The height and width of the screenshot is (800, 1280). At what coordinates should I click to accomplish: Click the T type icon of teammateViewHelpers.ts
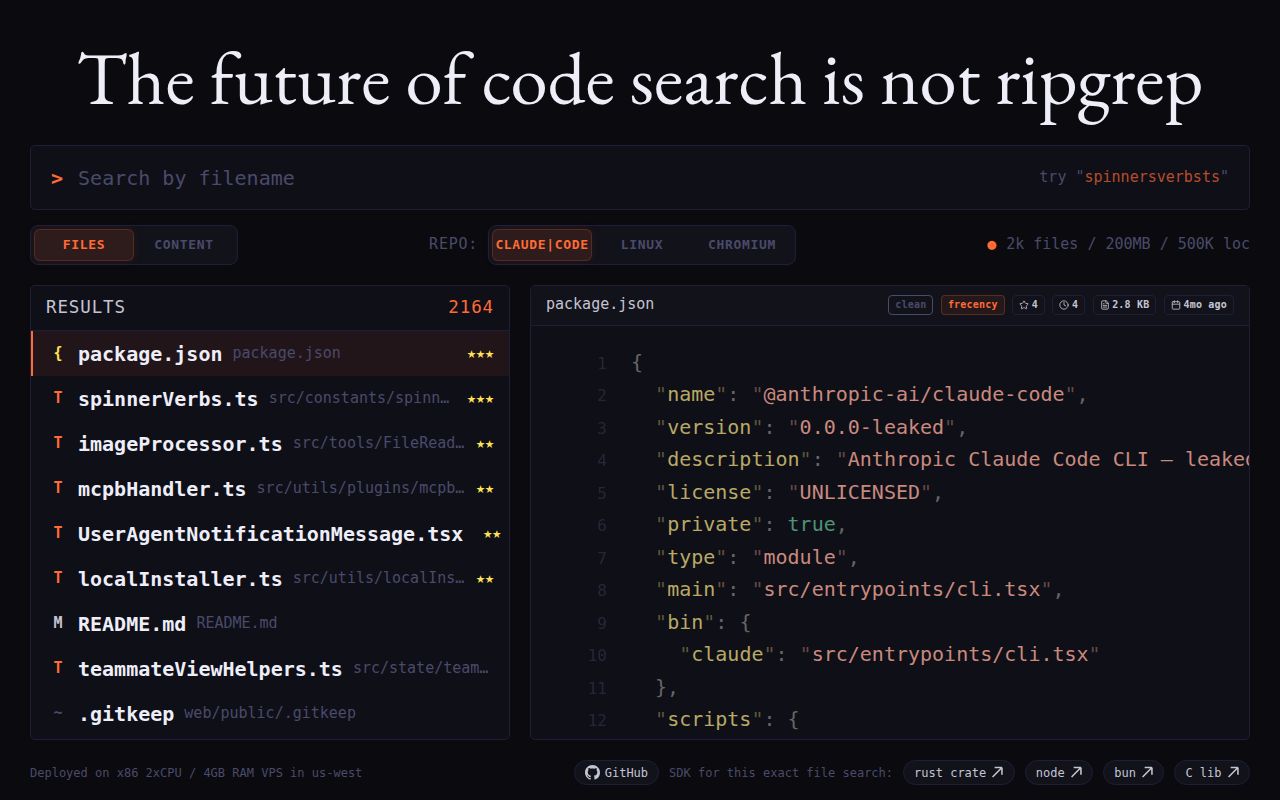tap(58, 668)
